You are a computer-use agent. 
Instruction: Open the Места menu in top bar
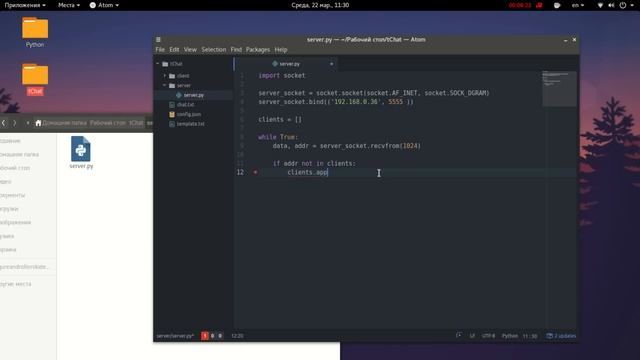[69, 5]
